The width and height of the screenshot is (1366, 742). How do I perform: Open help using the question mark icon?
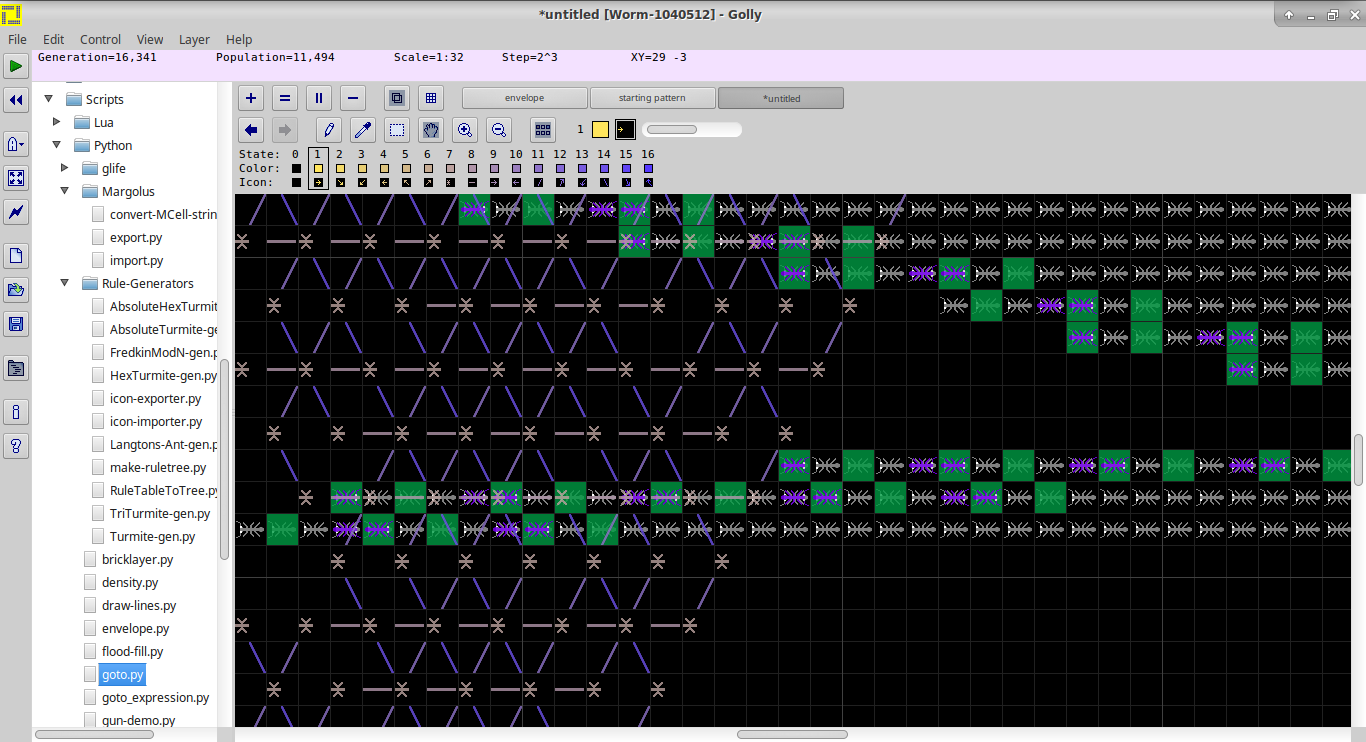[x=15, y=446]
